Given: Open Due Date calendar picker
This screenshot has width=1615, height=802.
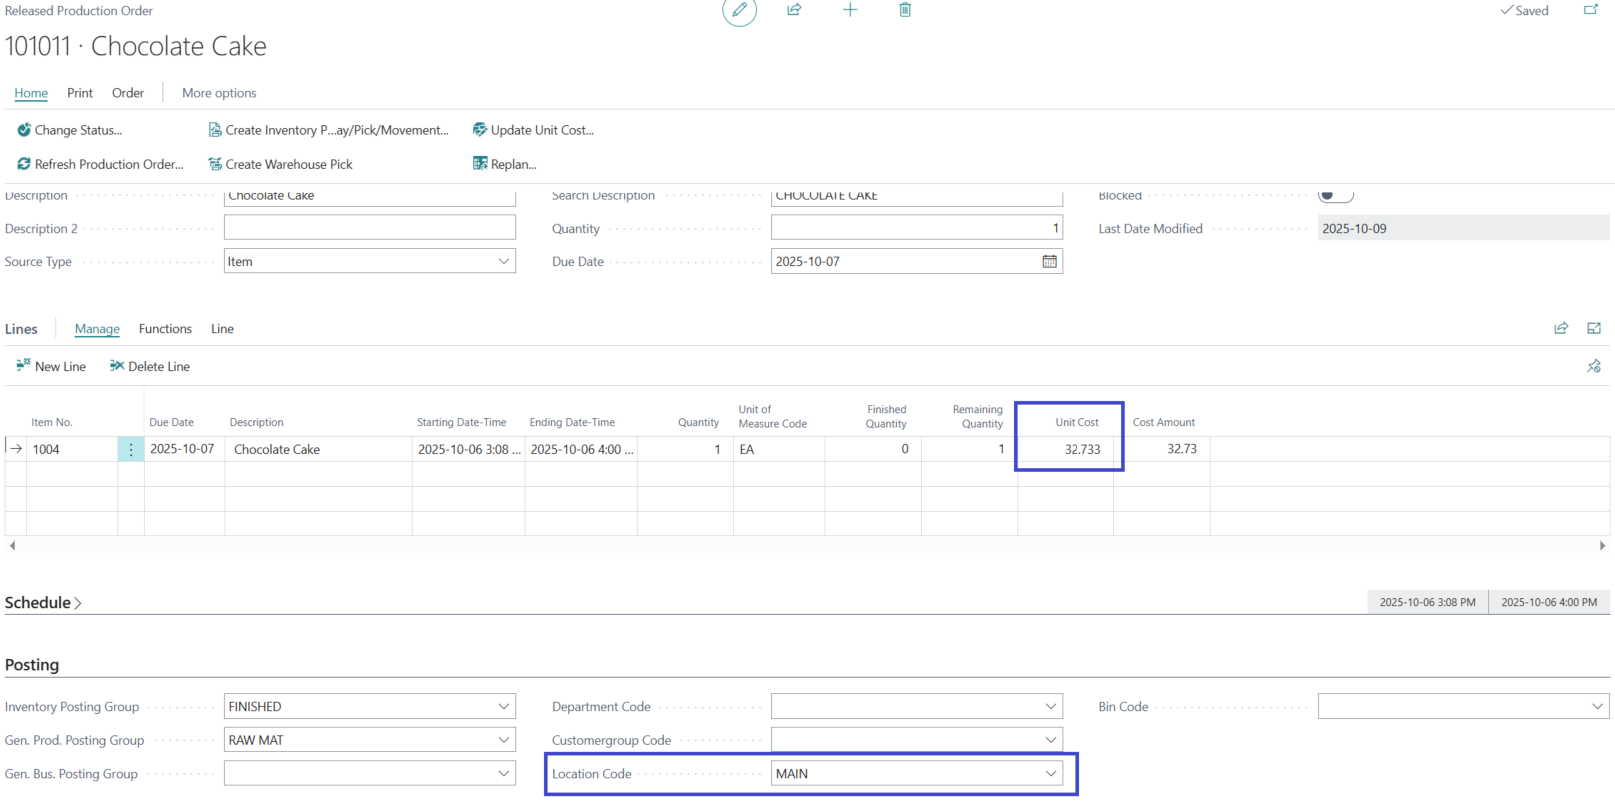Looking at the screenshot, I should tap(1049, 262).
